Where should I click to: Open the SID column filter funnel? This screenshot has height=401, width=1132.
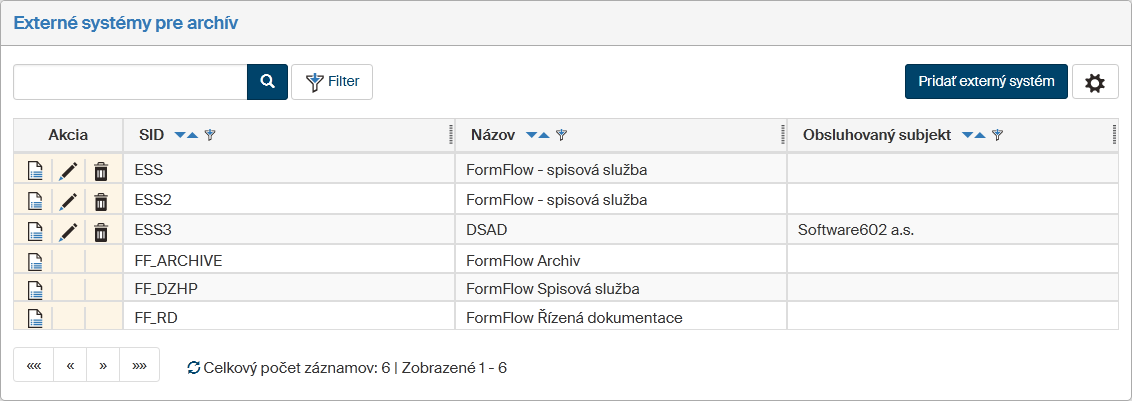[x=210, y=135]
